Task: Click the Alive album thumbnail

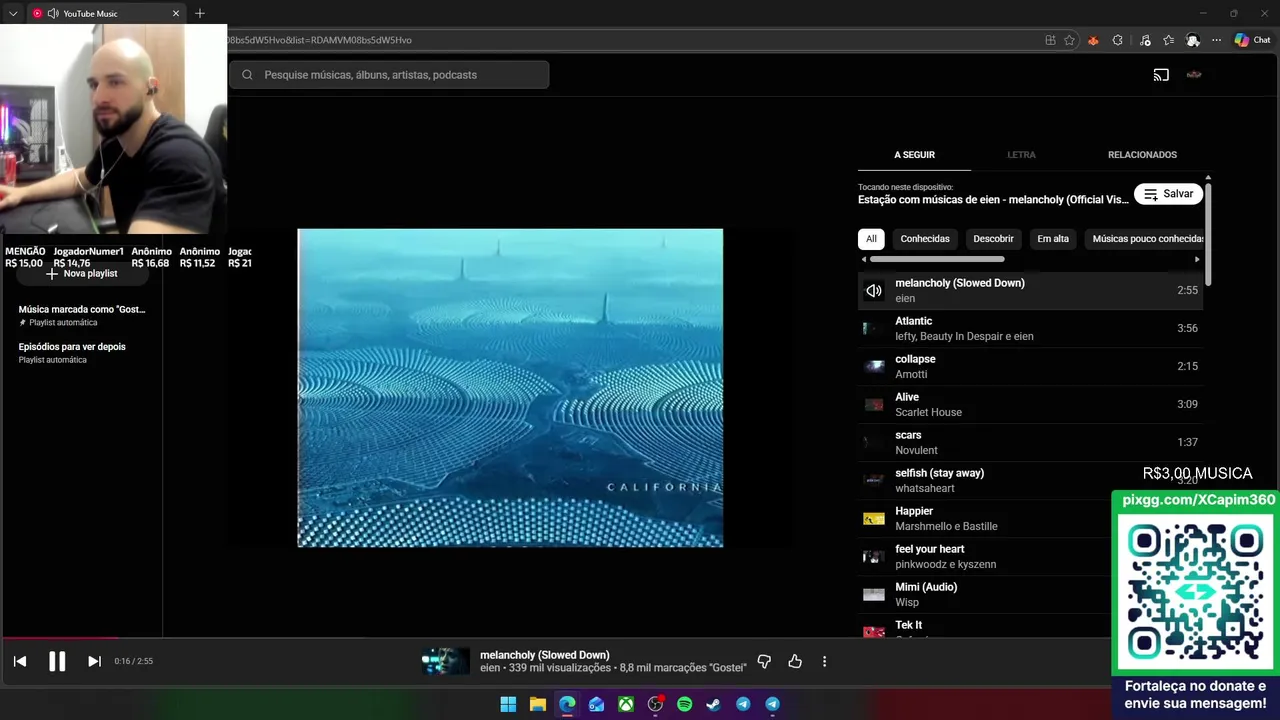Action: pyautogui.click(x=874, y=405)
